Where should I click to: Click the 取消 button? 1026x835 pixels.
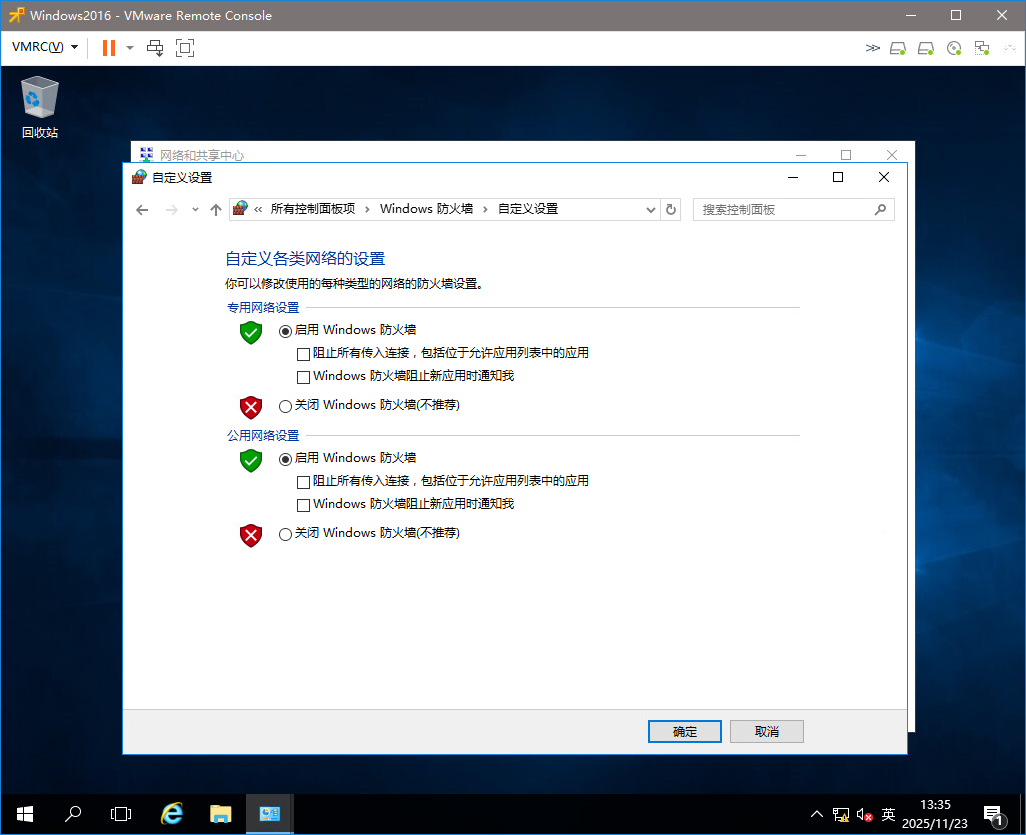(766, 732)
